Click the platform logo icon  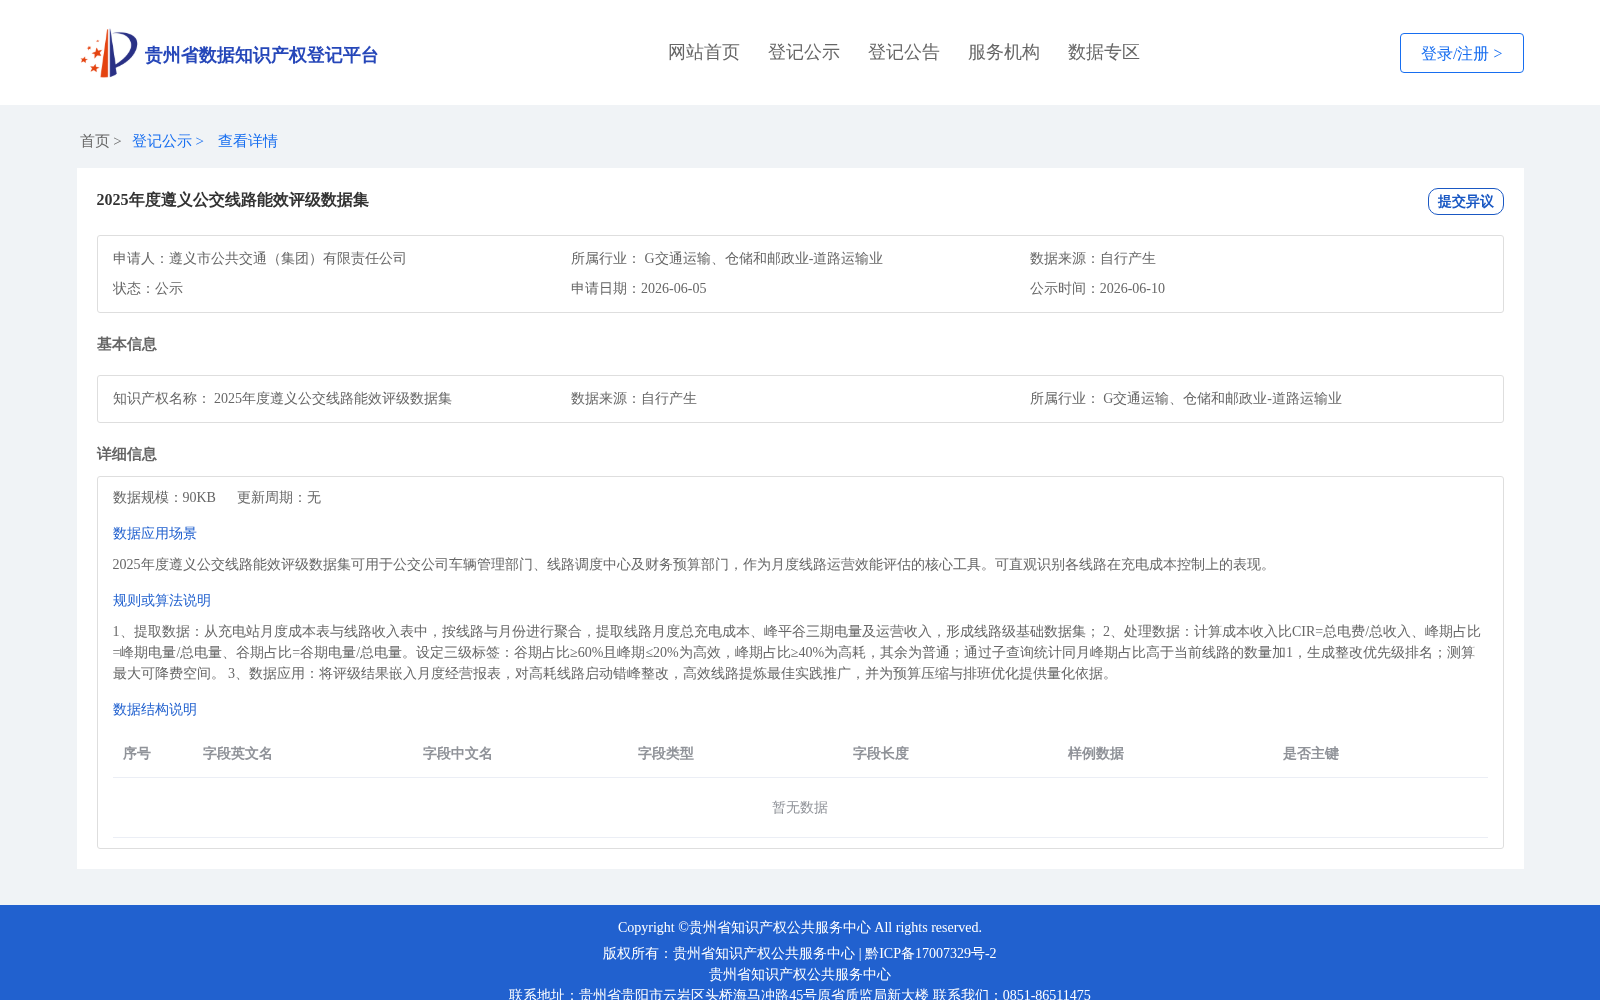109,53
